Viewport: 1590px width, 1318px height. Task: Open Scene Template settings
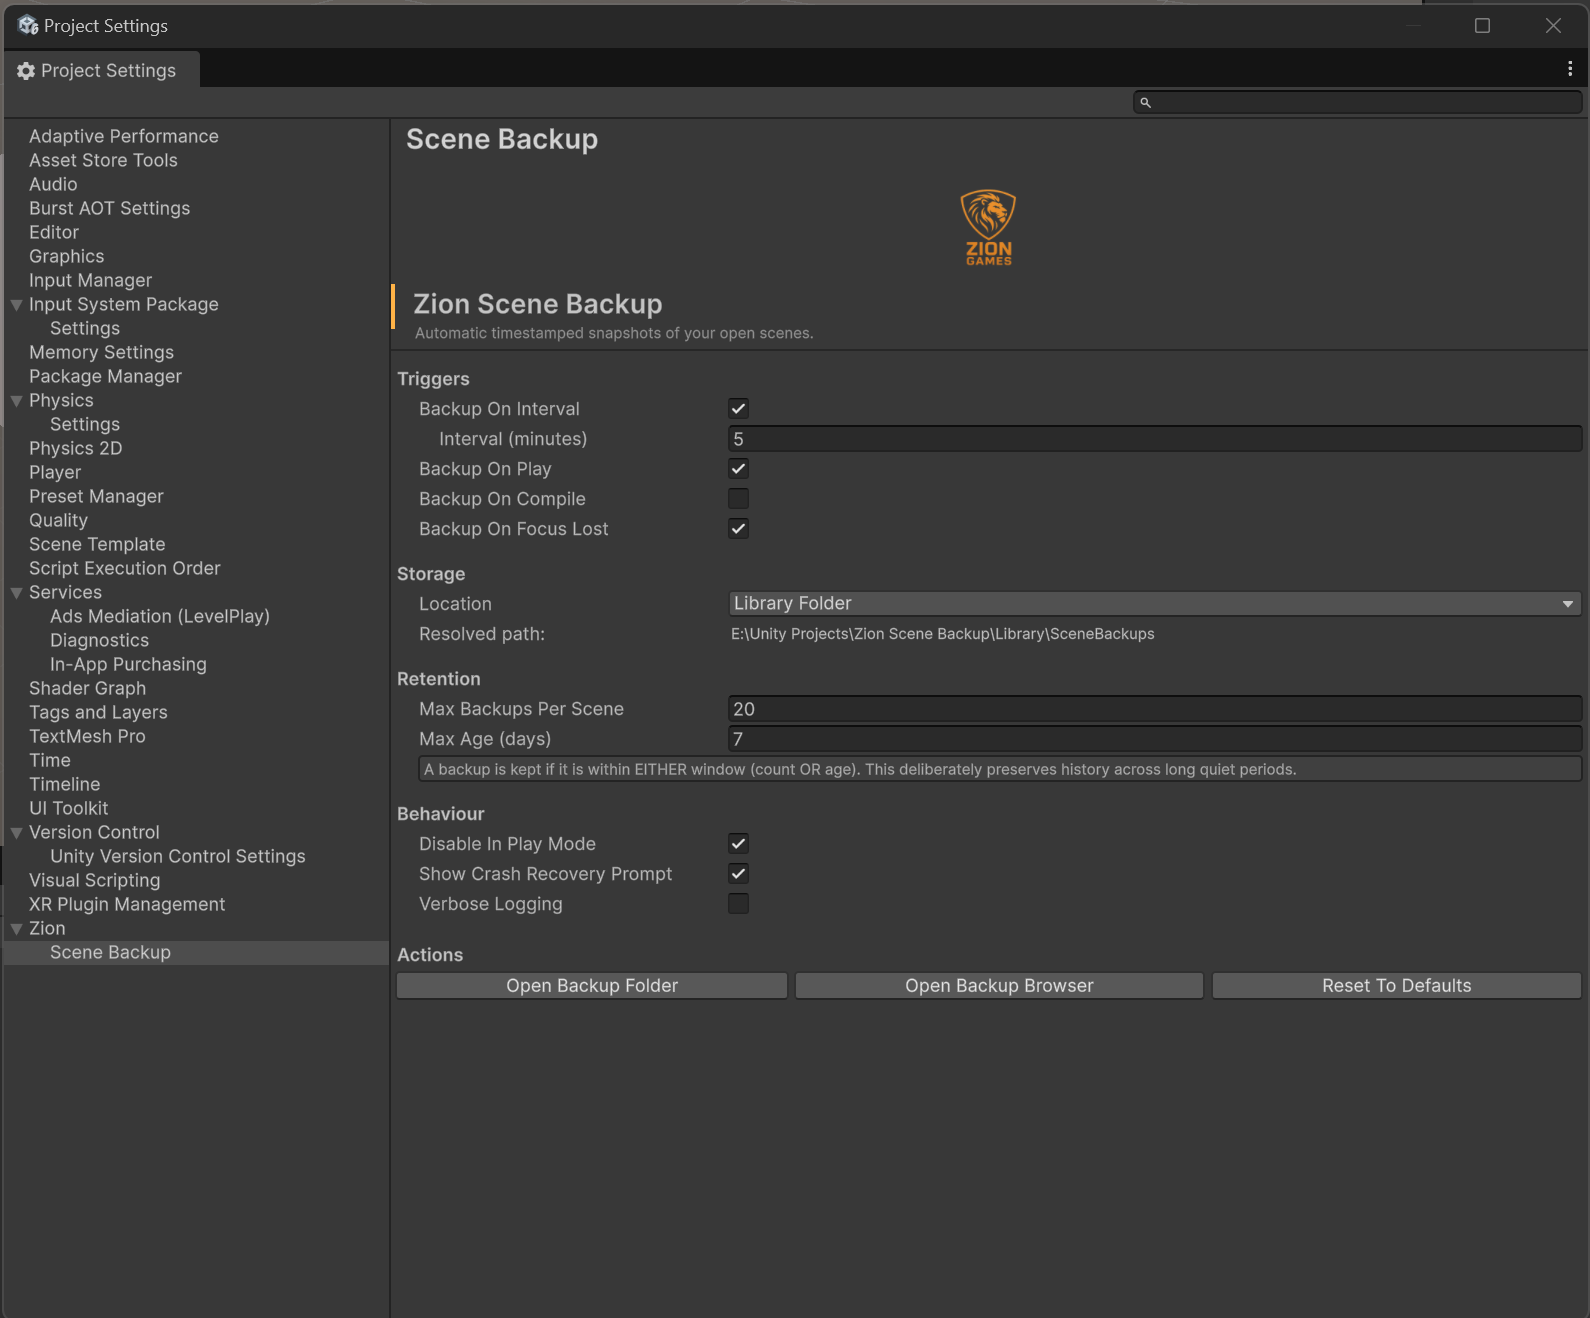(x=97, y=544)
